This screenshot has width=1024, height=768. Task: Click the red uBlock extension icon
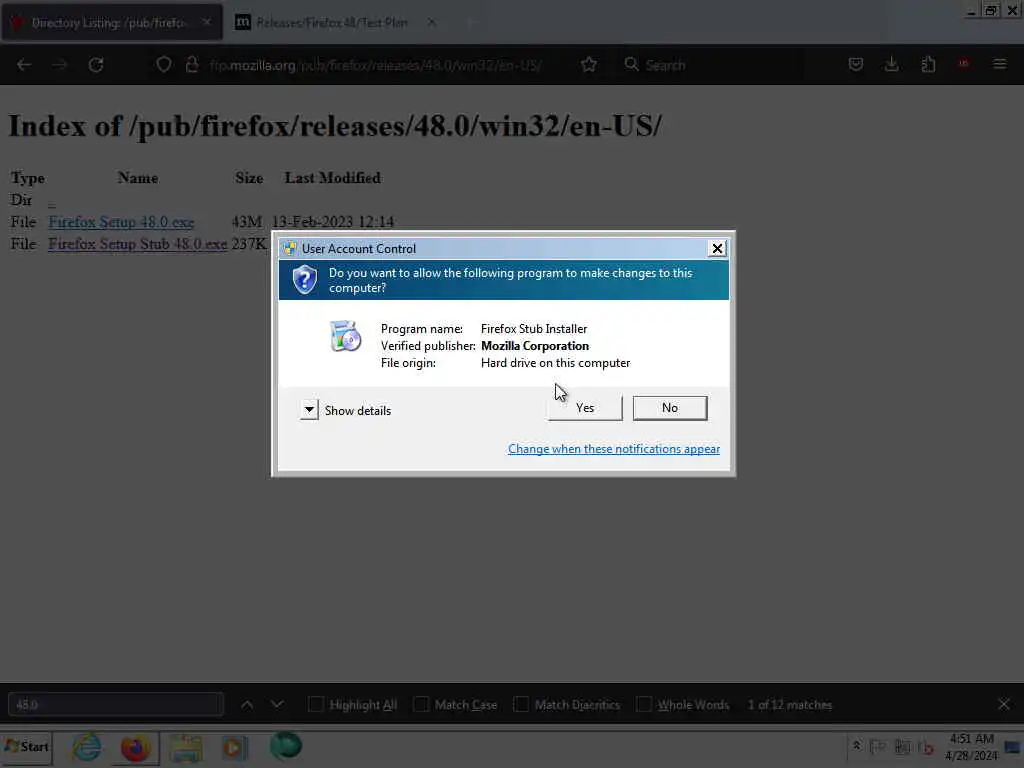coord(963,64)
